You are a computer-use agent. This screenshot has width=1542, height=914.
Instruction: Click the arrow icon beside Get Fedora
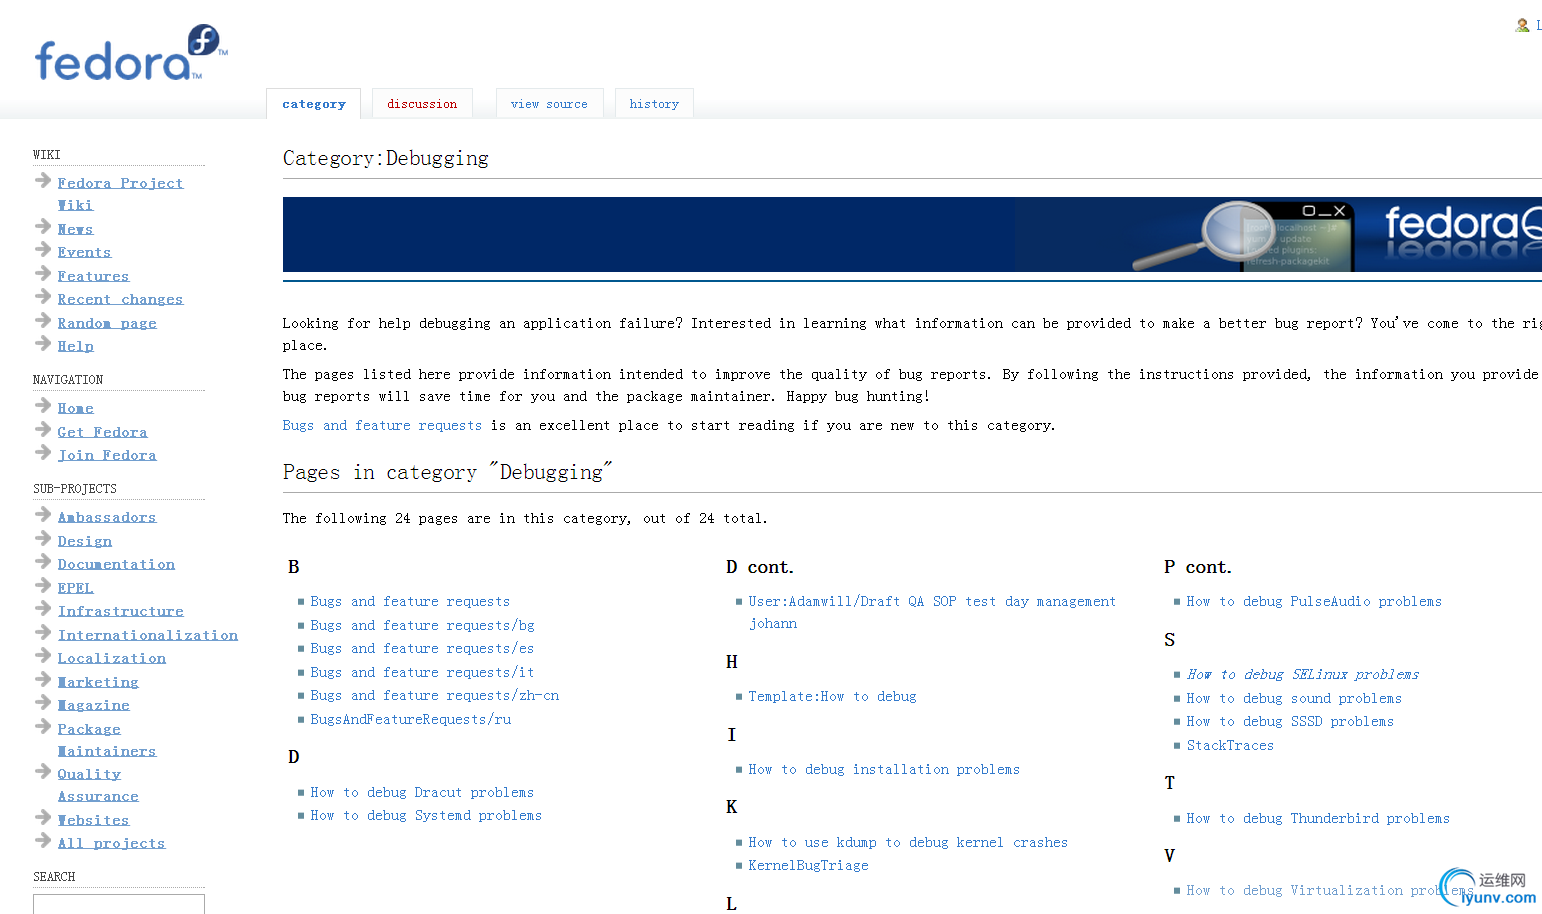(x=43, y=429)
